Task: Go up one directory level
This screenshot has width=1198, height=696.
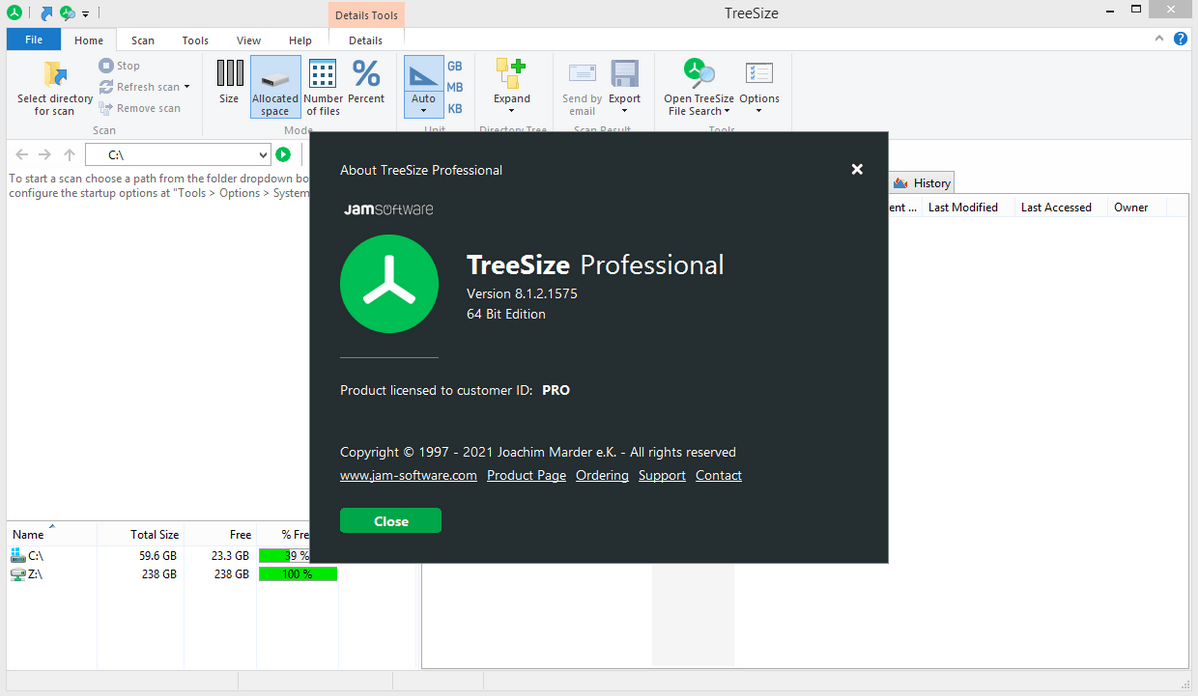Action: (x=70, y=155)
